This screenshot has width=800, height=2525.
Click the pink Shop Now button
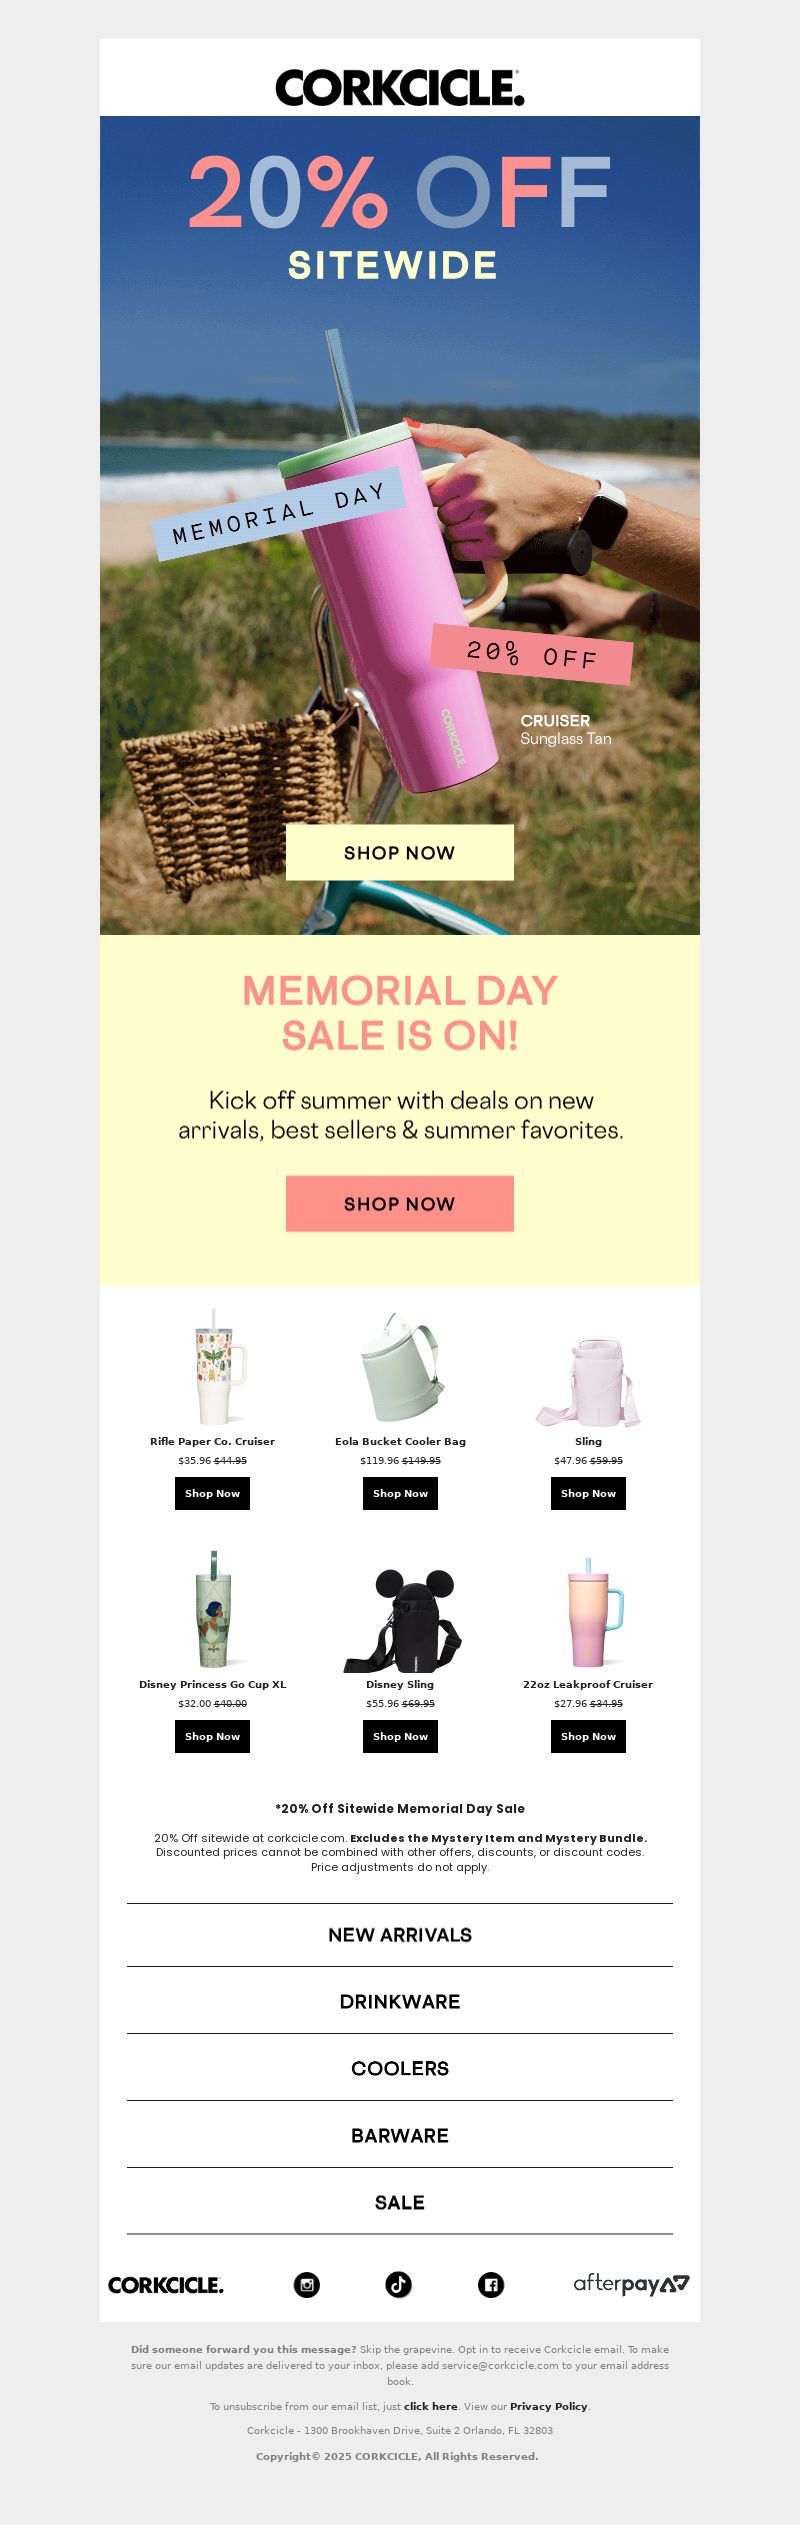(x=400, y=1203)
